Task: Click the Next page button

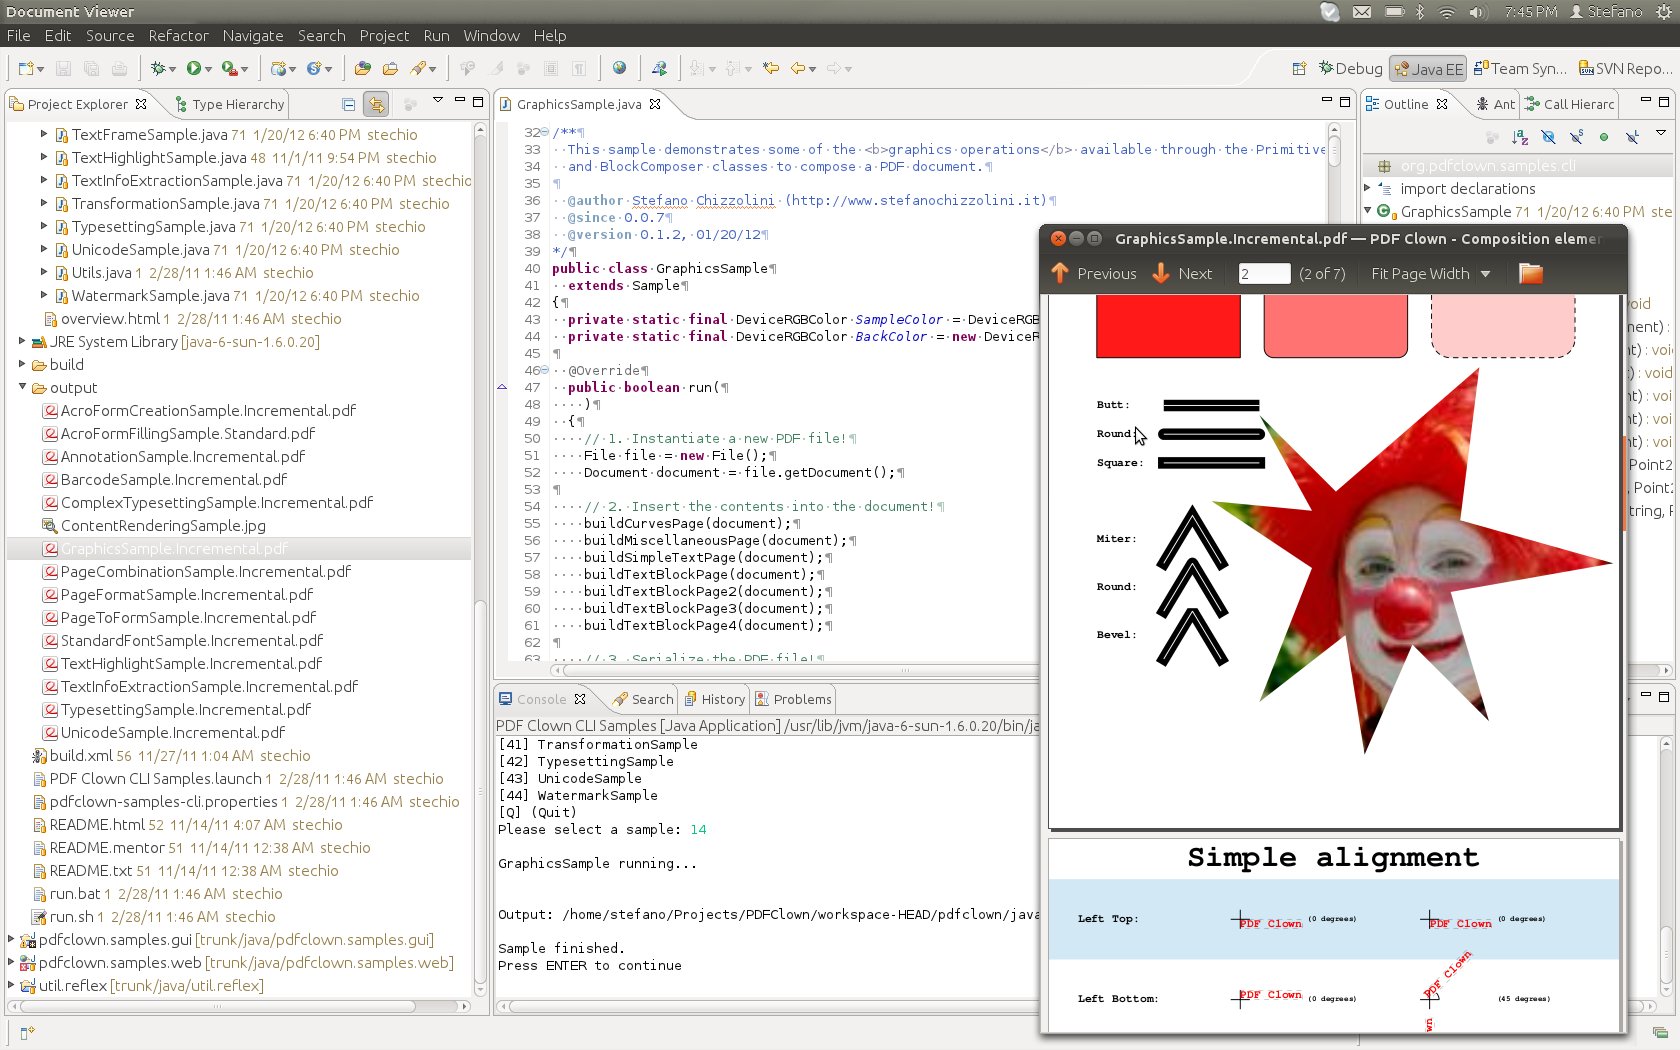Action: 1182,274
